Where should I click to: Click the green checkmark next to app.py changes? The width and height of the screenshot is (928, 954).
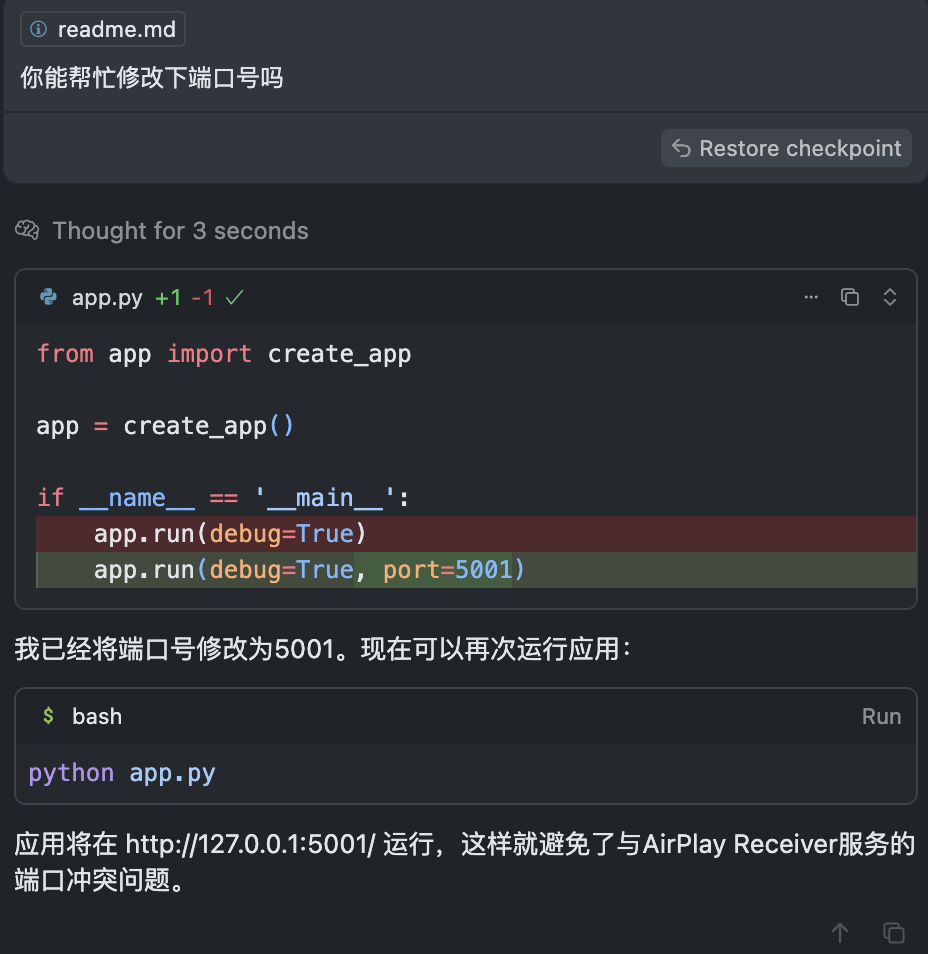click(235, 297)
